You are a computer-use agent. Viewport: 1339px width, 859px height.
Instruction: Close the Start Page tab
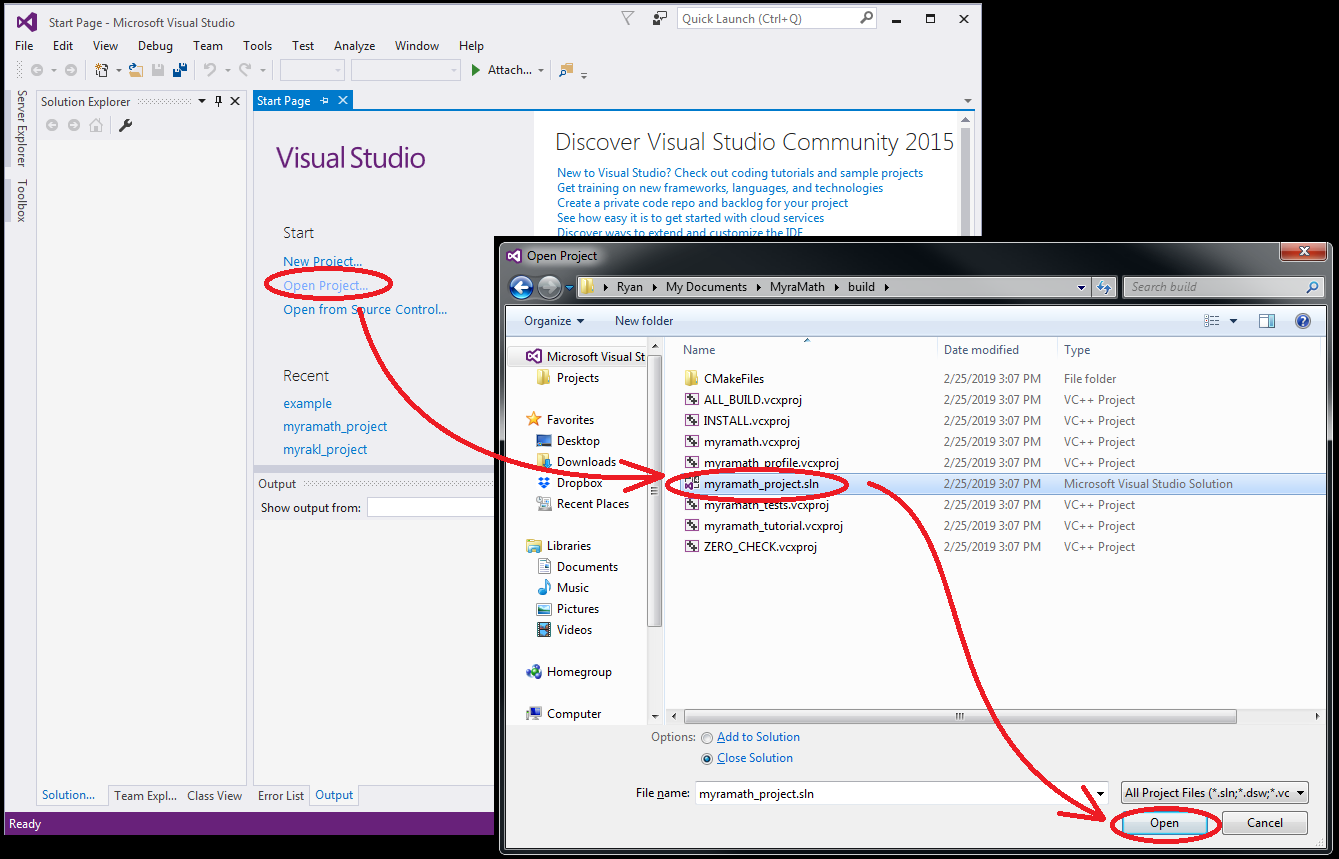[x=343, y=101]
